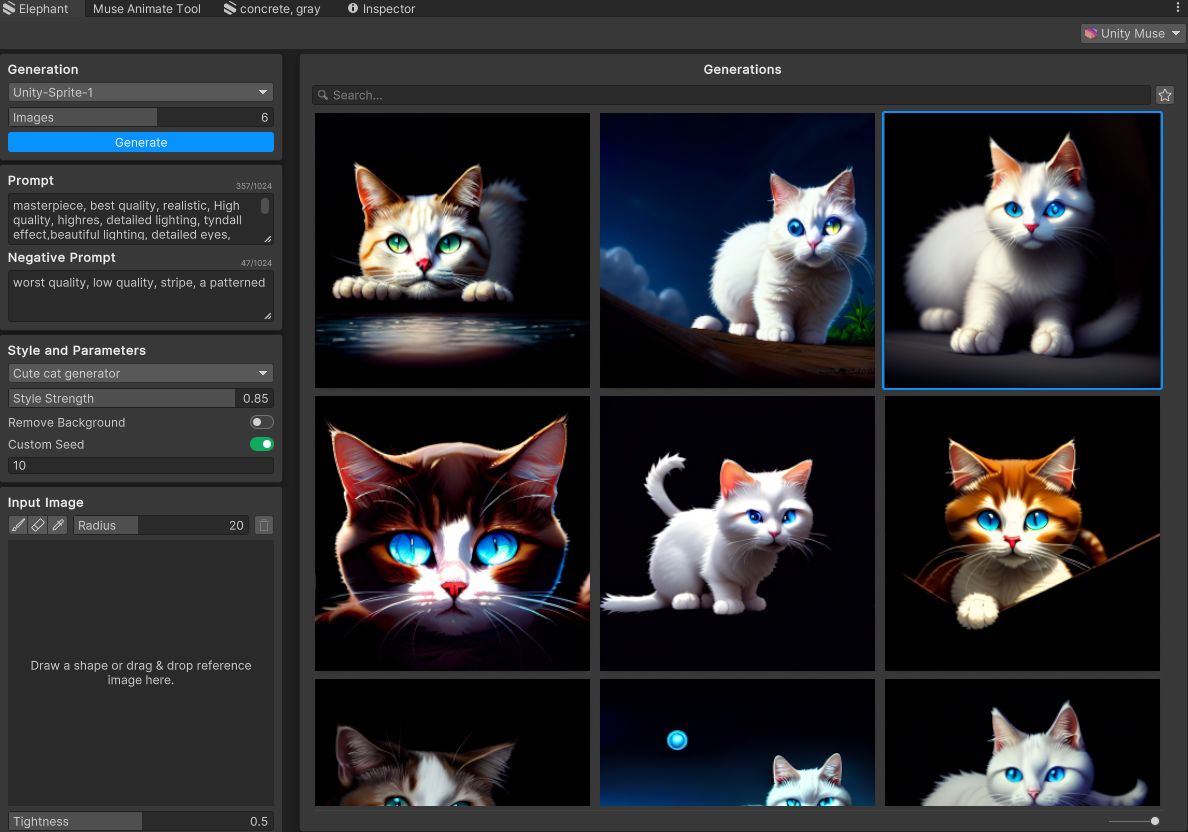Viewport: 1188px width, 832px height.
Task: Click the Generations panel title
Action: (x=742, y=69)
